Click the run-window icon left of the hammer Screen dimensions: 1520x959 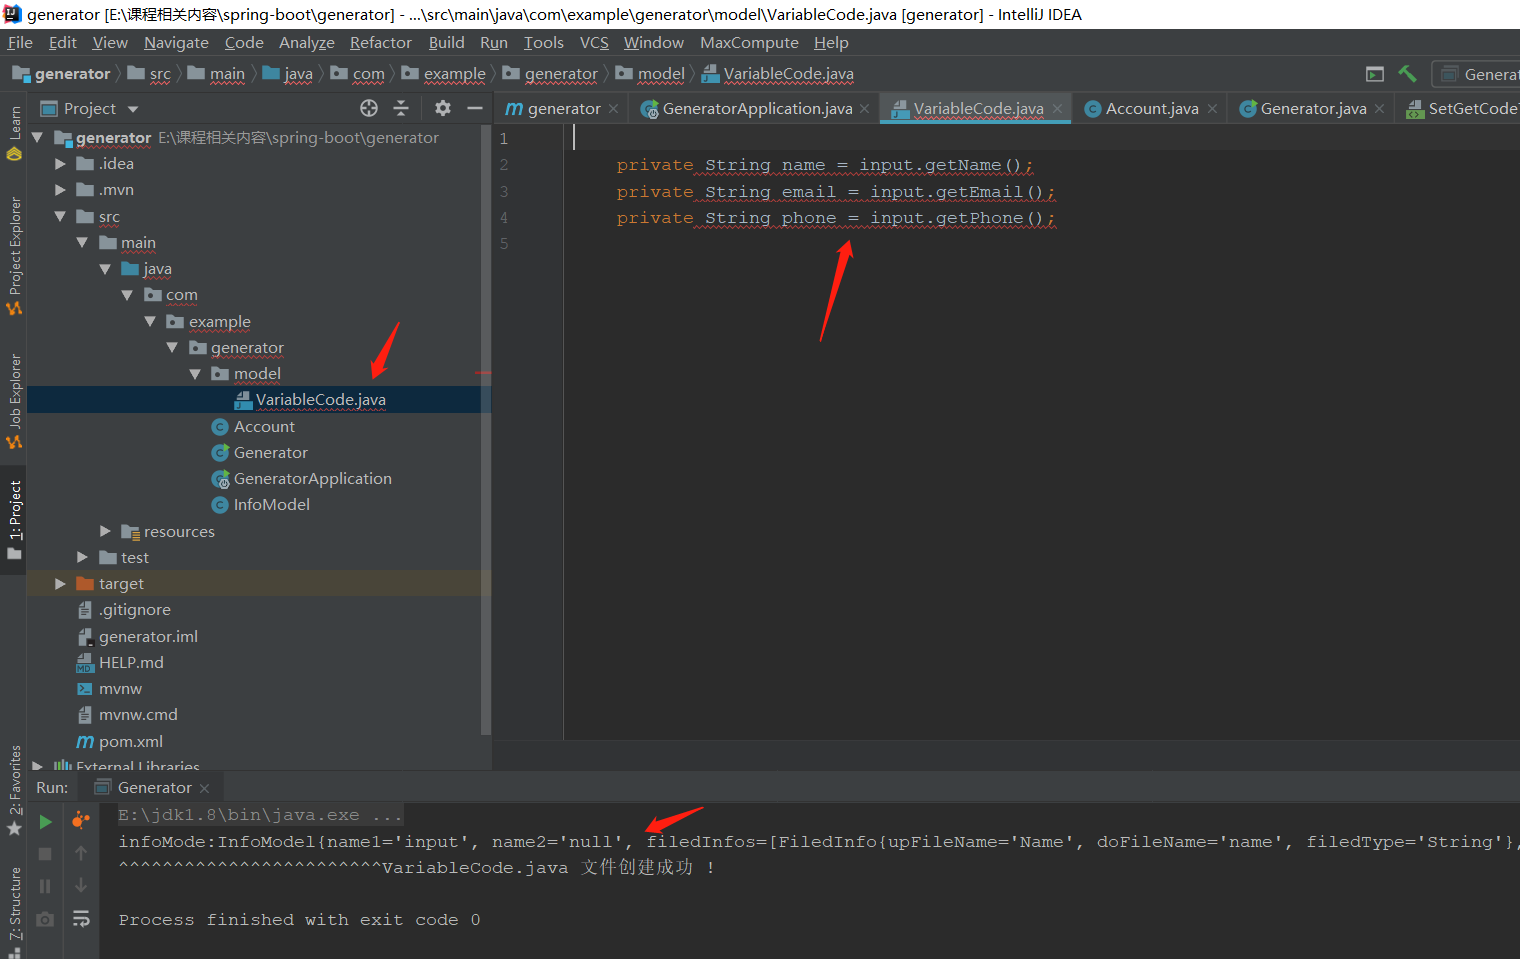click(1375, 74)
